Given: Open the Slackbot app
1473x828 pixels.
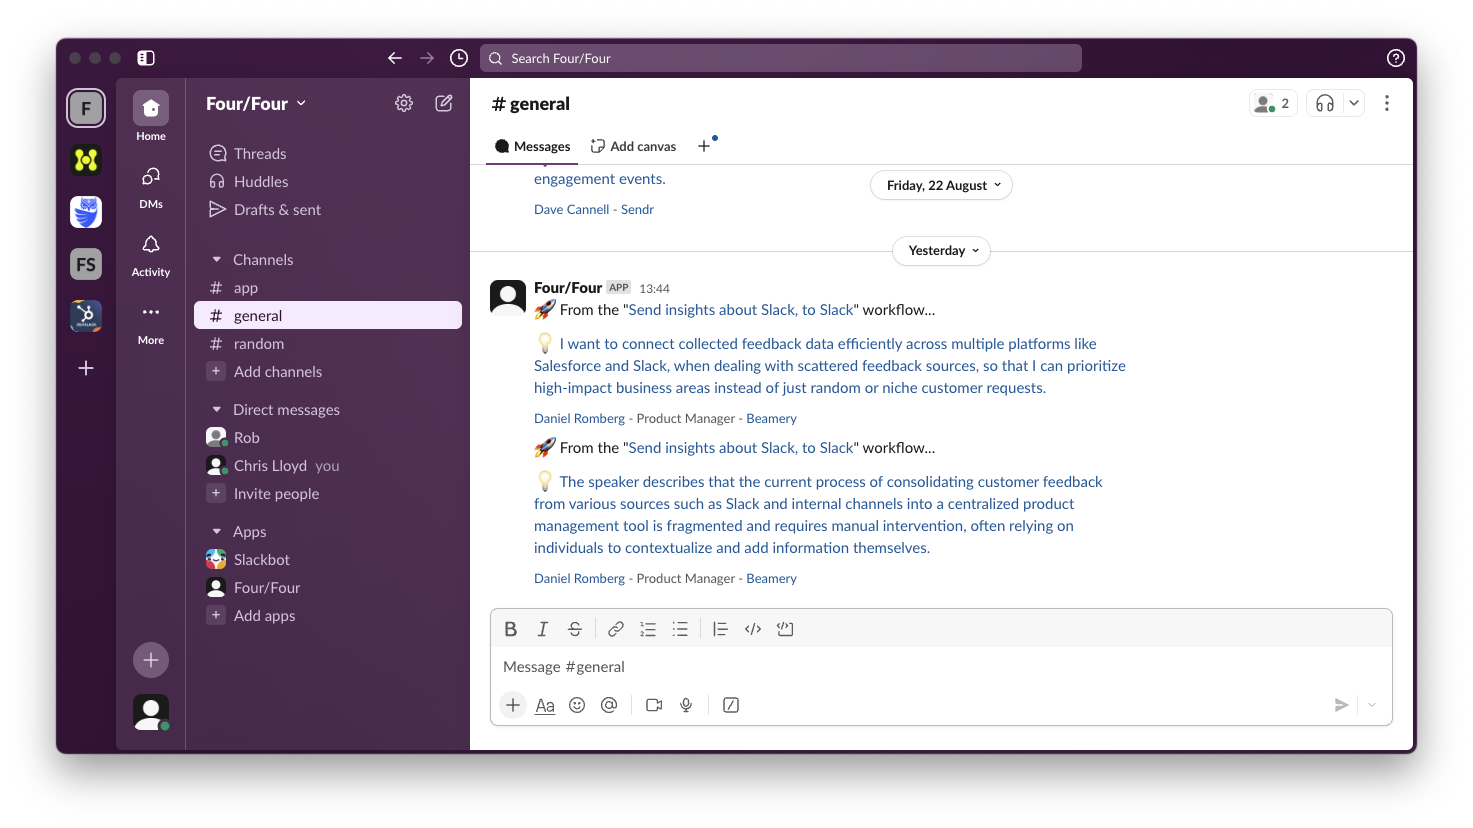Looking at the screenshot, I should point(328,559).
